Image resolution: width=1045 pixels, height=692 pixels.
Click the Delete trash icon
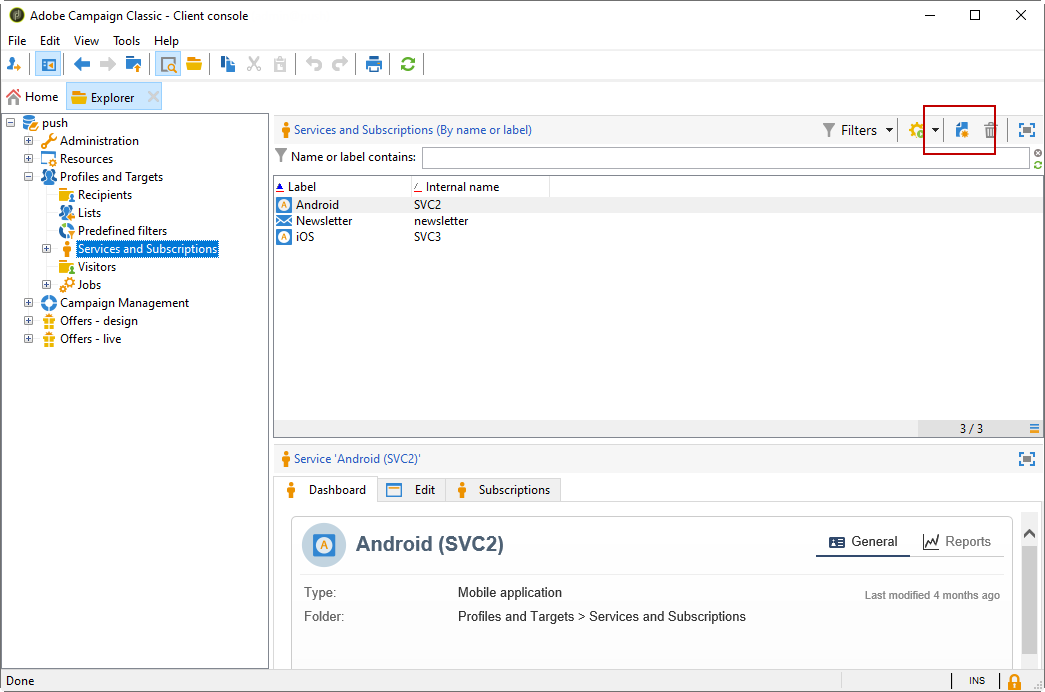pos(990,130)
